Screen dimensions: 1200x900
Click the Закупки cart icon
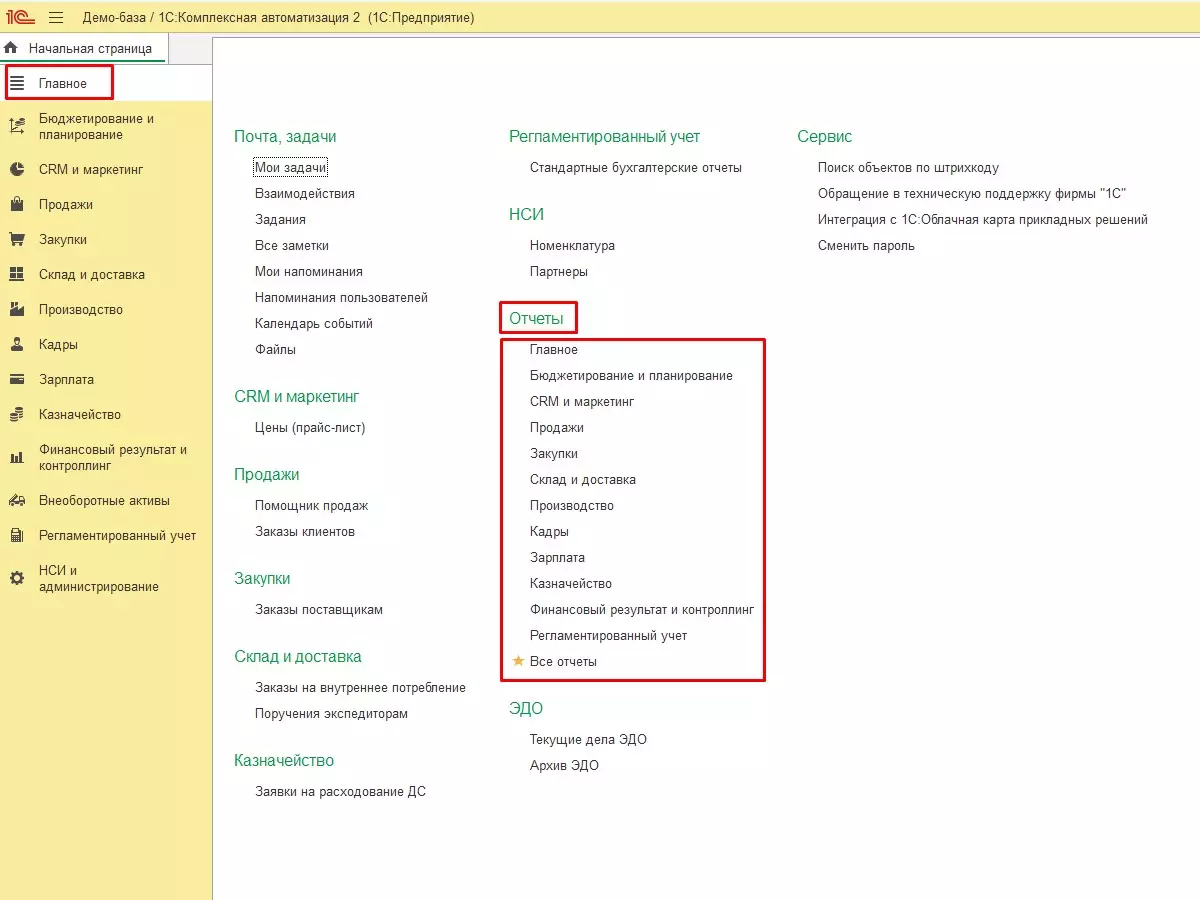point(17,239)
